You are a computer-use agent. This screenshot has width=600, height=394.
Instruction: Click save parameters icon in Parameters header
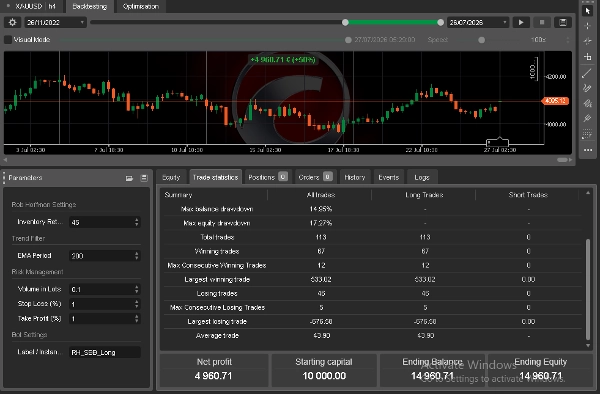coord(144,178)
